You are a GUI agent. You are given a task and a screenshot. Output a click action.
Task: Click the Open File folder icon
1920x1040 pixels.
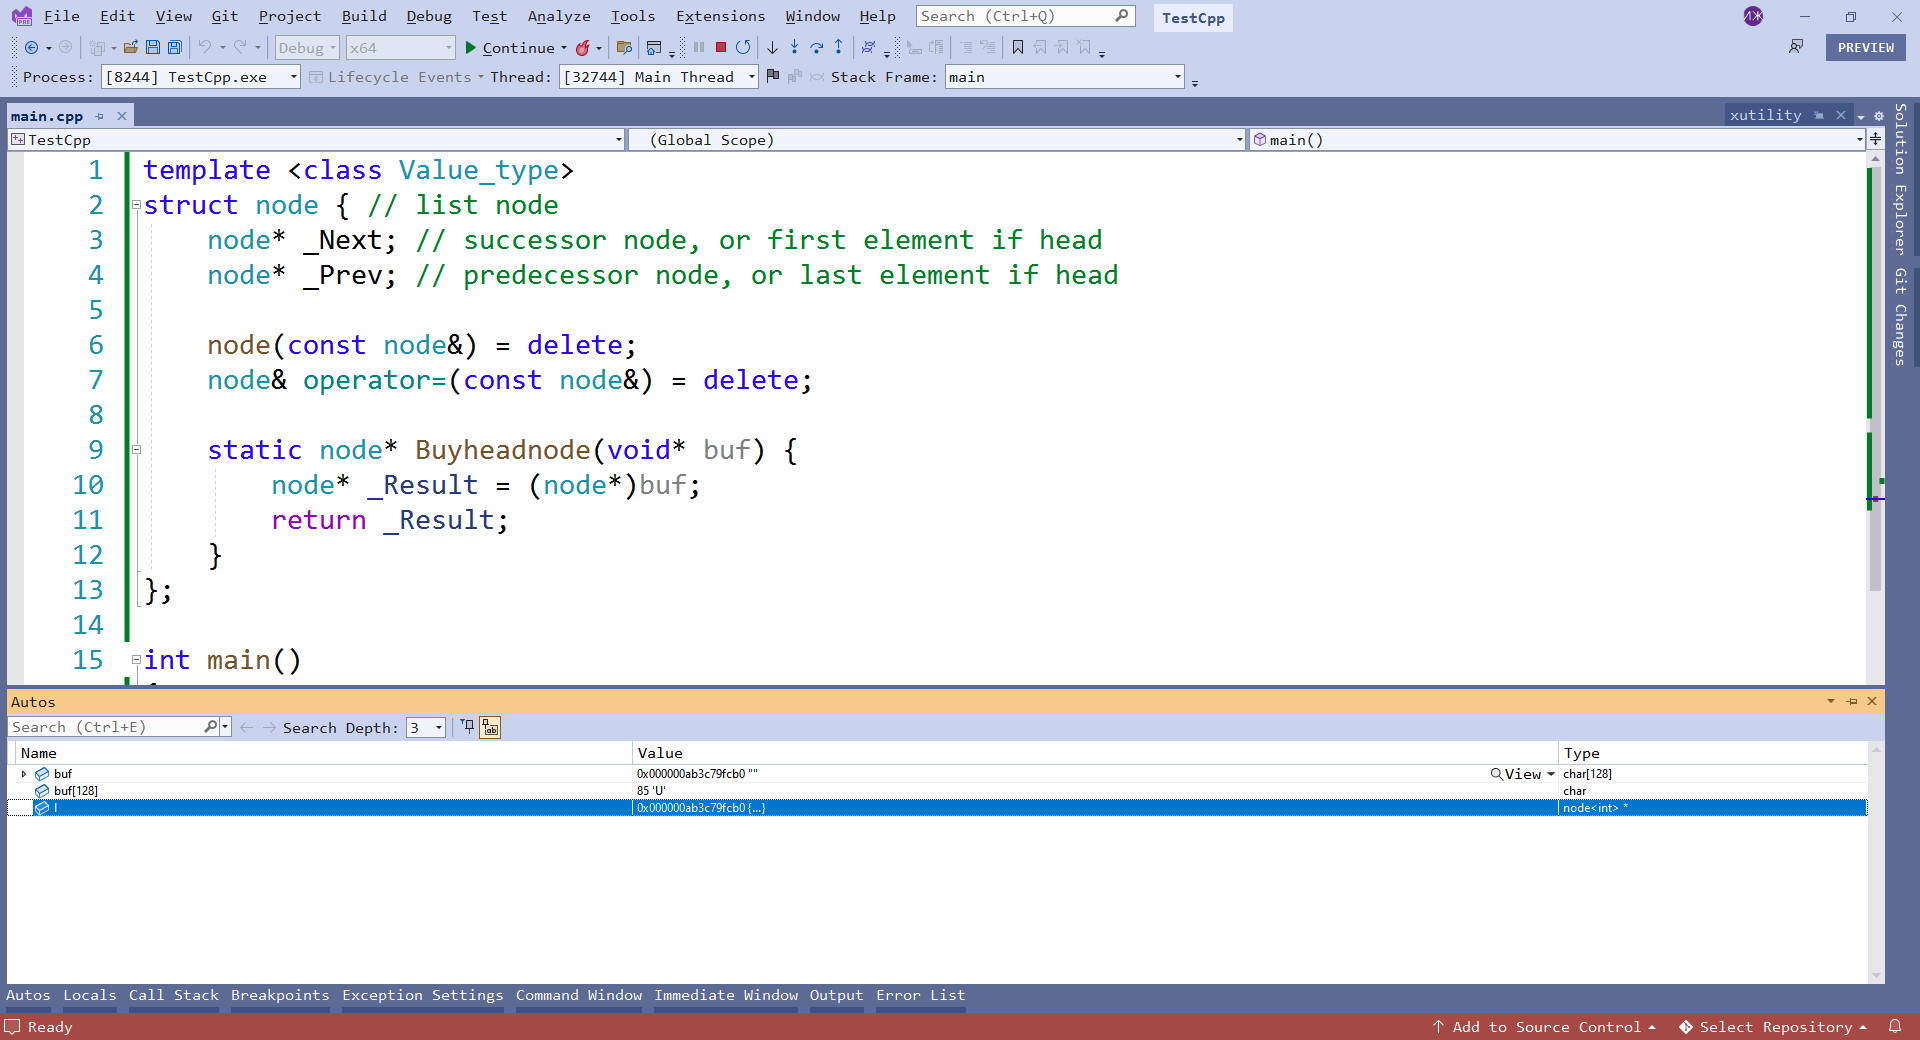pos(131,48)
